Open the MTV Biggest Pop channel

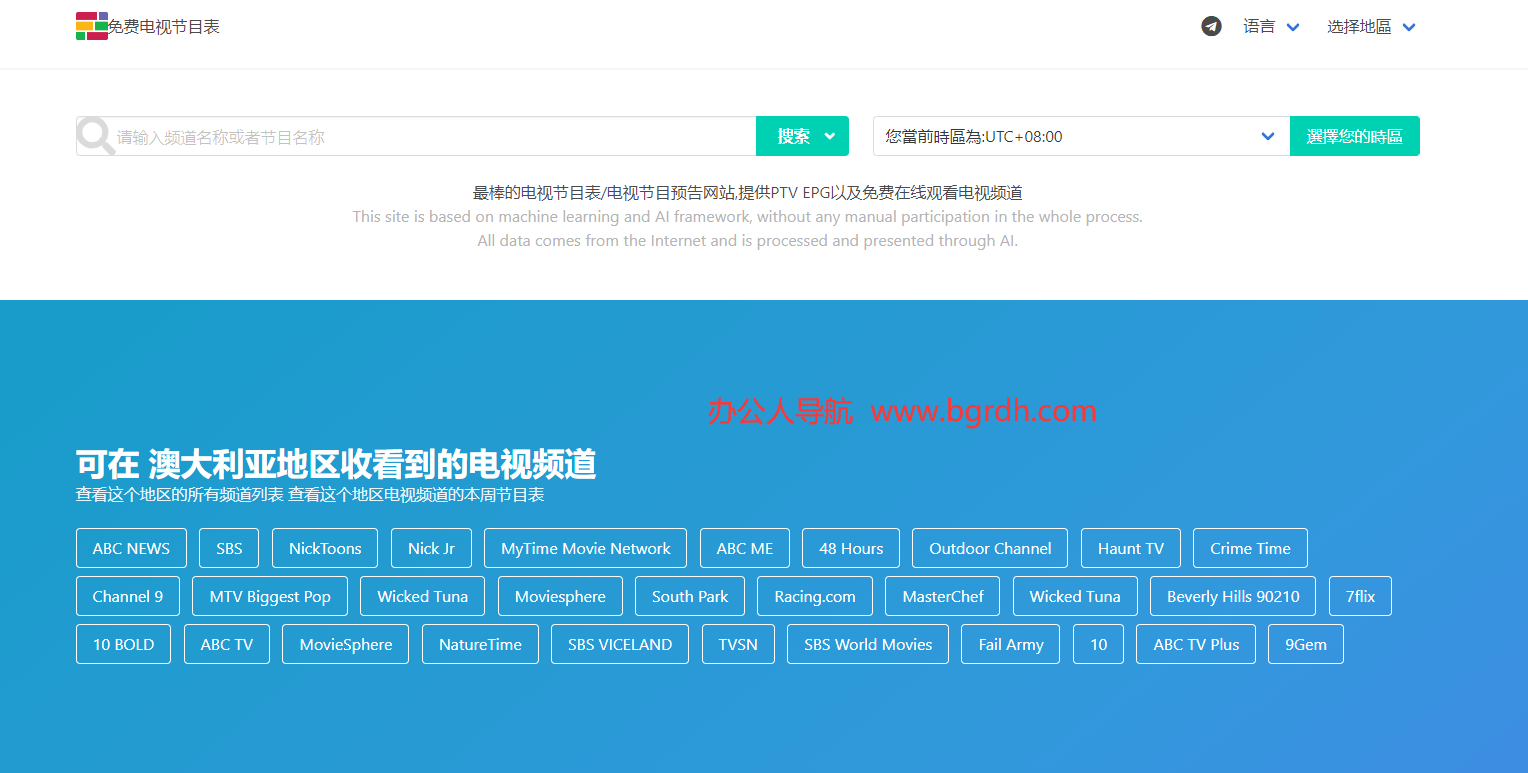(270, 596)
